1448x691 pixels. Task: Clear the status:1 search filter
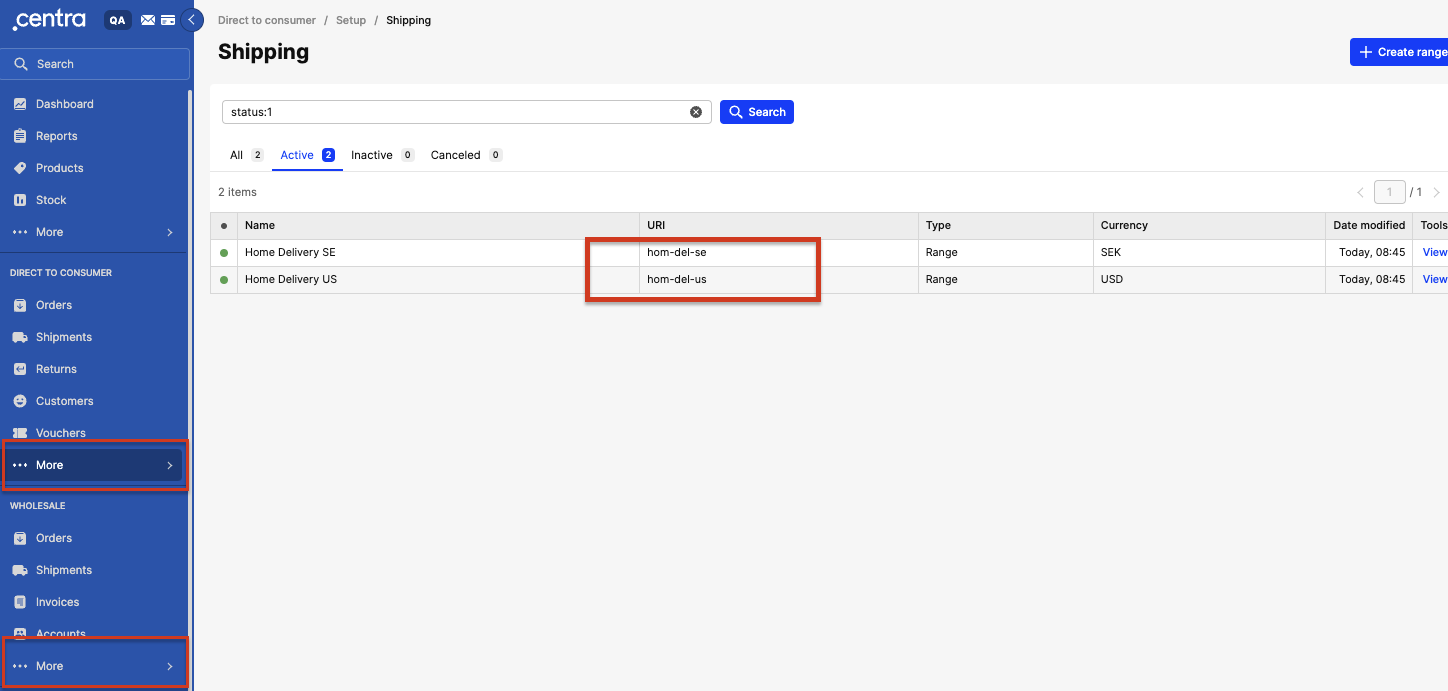click(696, 112)
